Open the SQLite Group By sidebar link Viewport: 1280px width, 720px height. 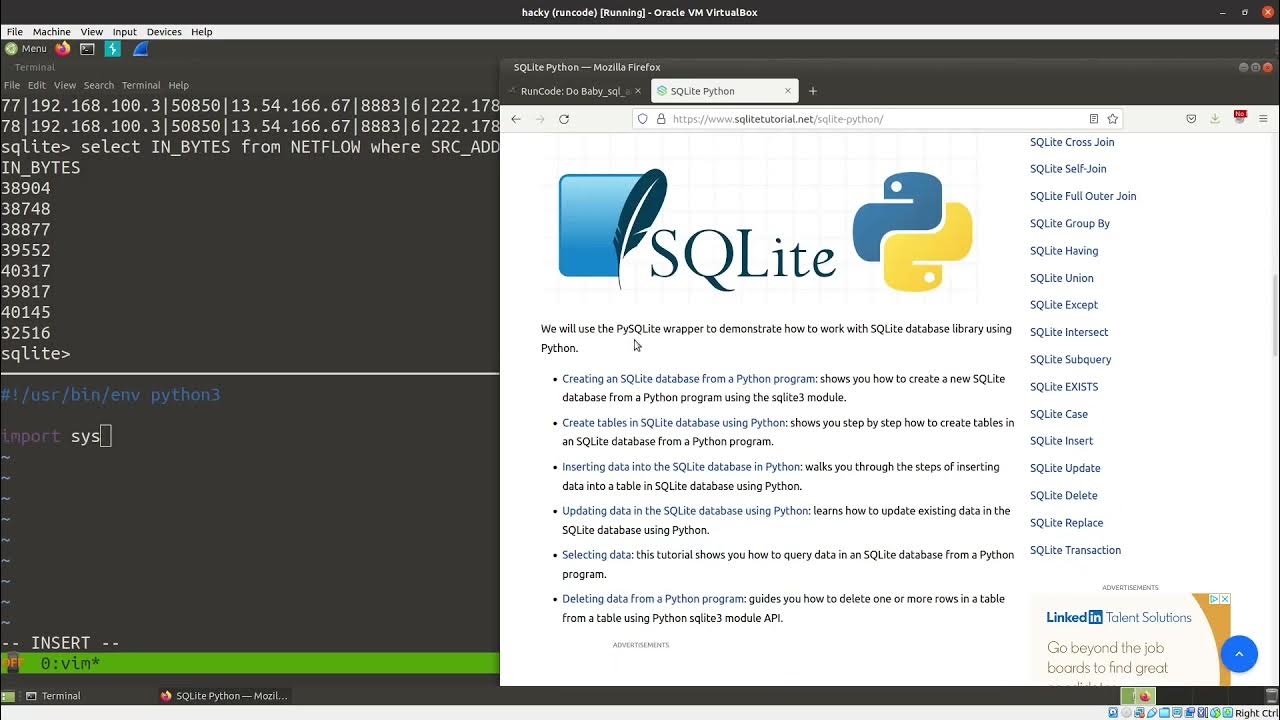pyautogui.click(x=1070, y=224)
